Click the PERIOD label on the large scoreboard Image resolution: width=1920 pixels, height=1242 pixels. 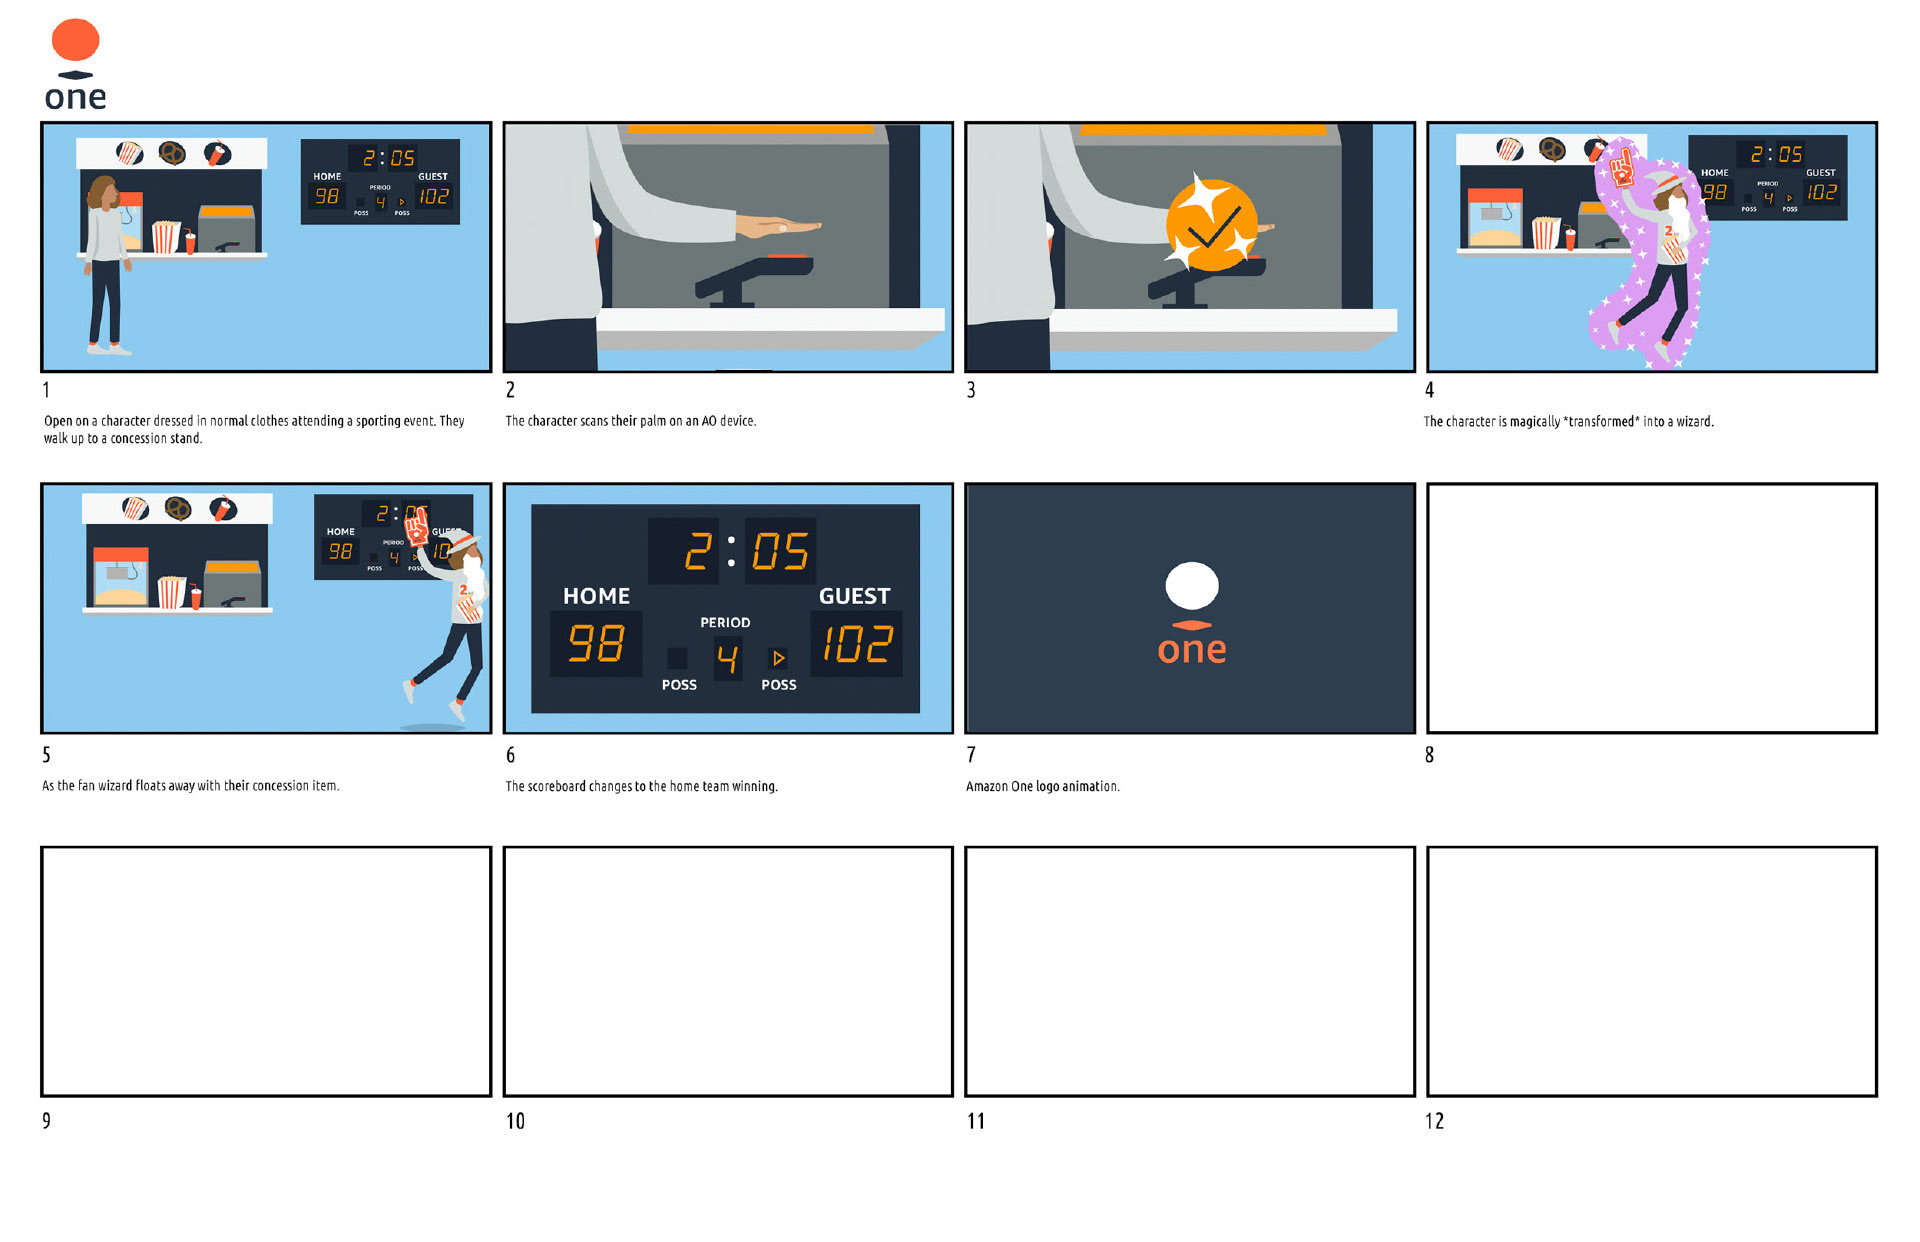click(x=725, y=622)
